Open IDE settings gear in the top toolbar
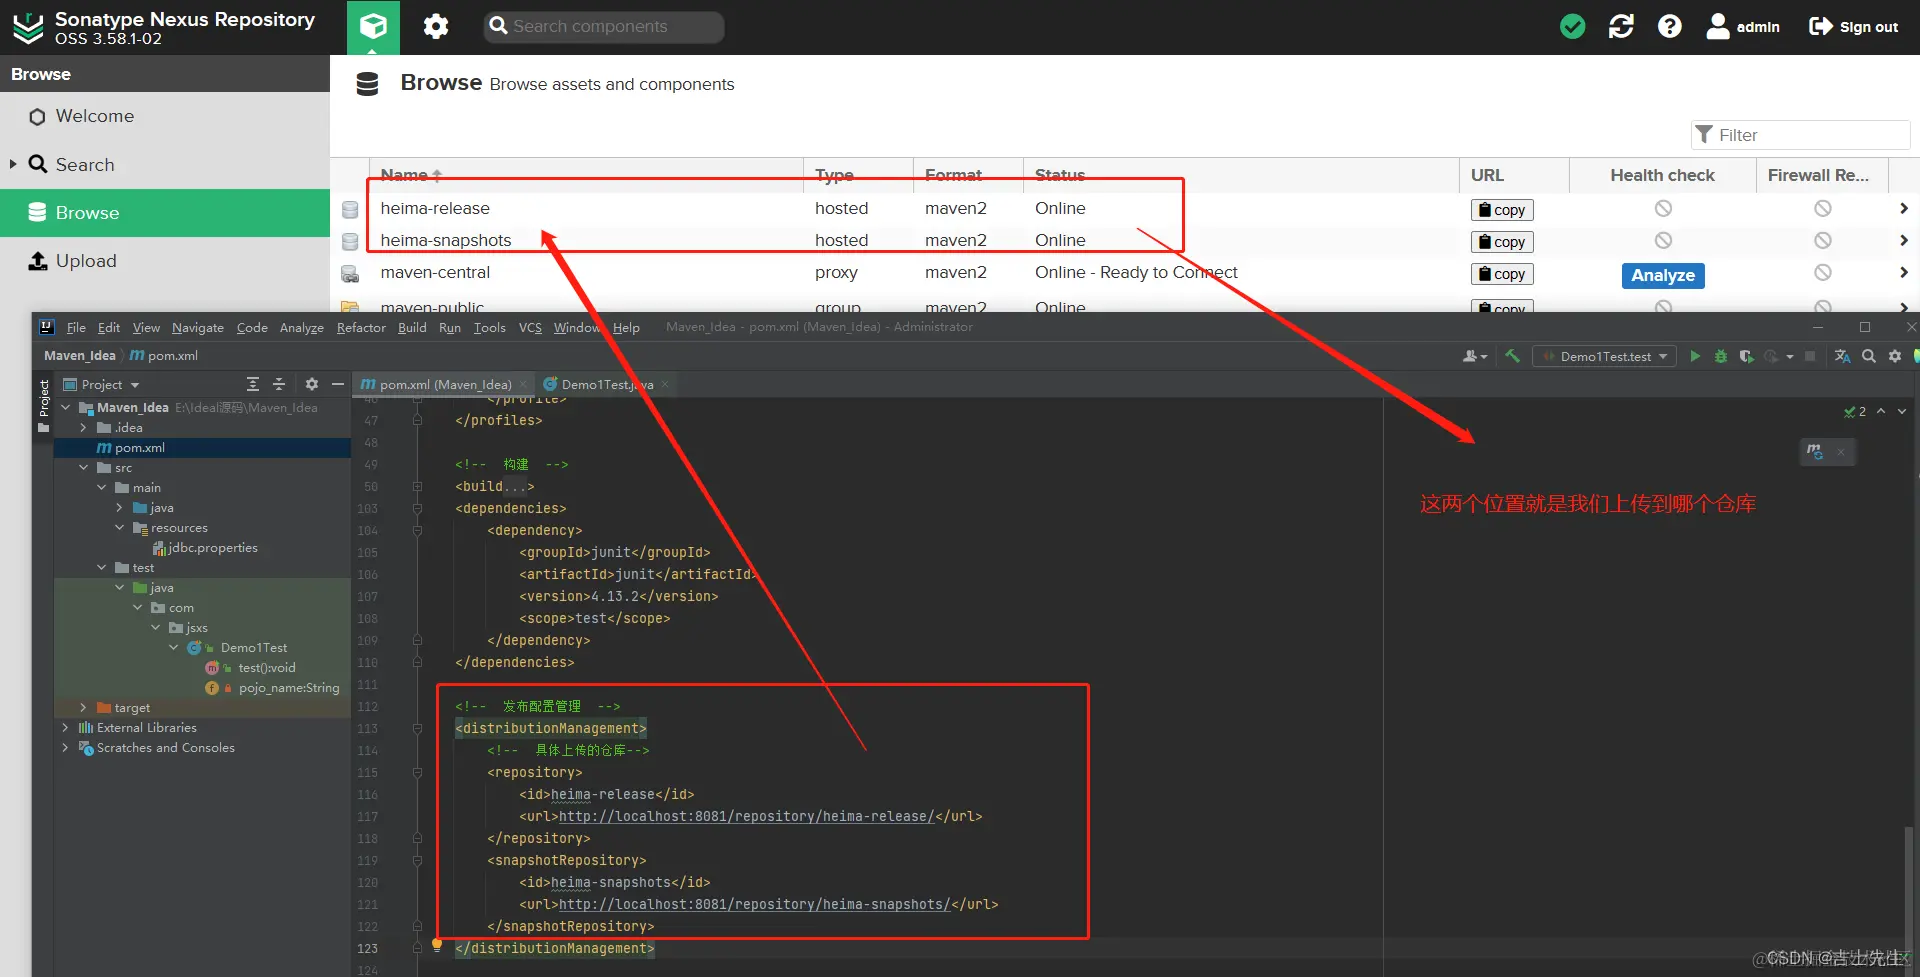The width and height of the screenshot is (1920, 977). click(1894, 356)
